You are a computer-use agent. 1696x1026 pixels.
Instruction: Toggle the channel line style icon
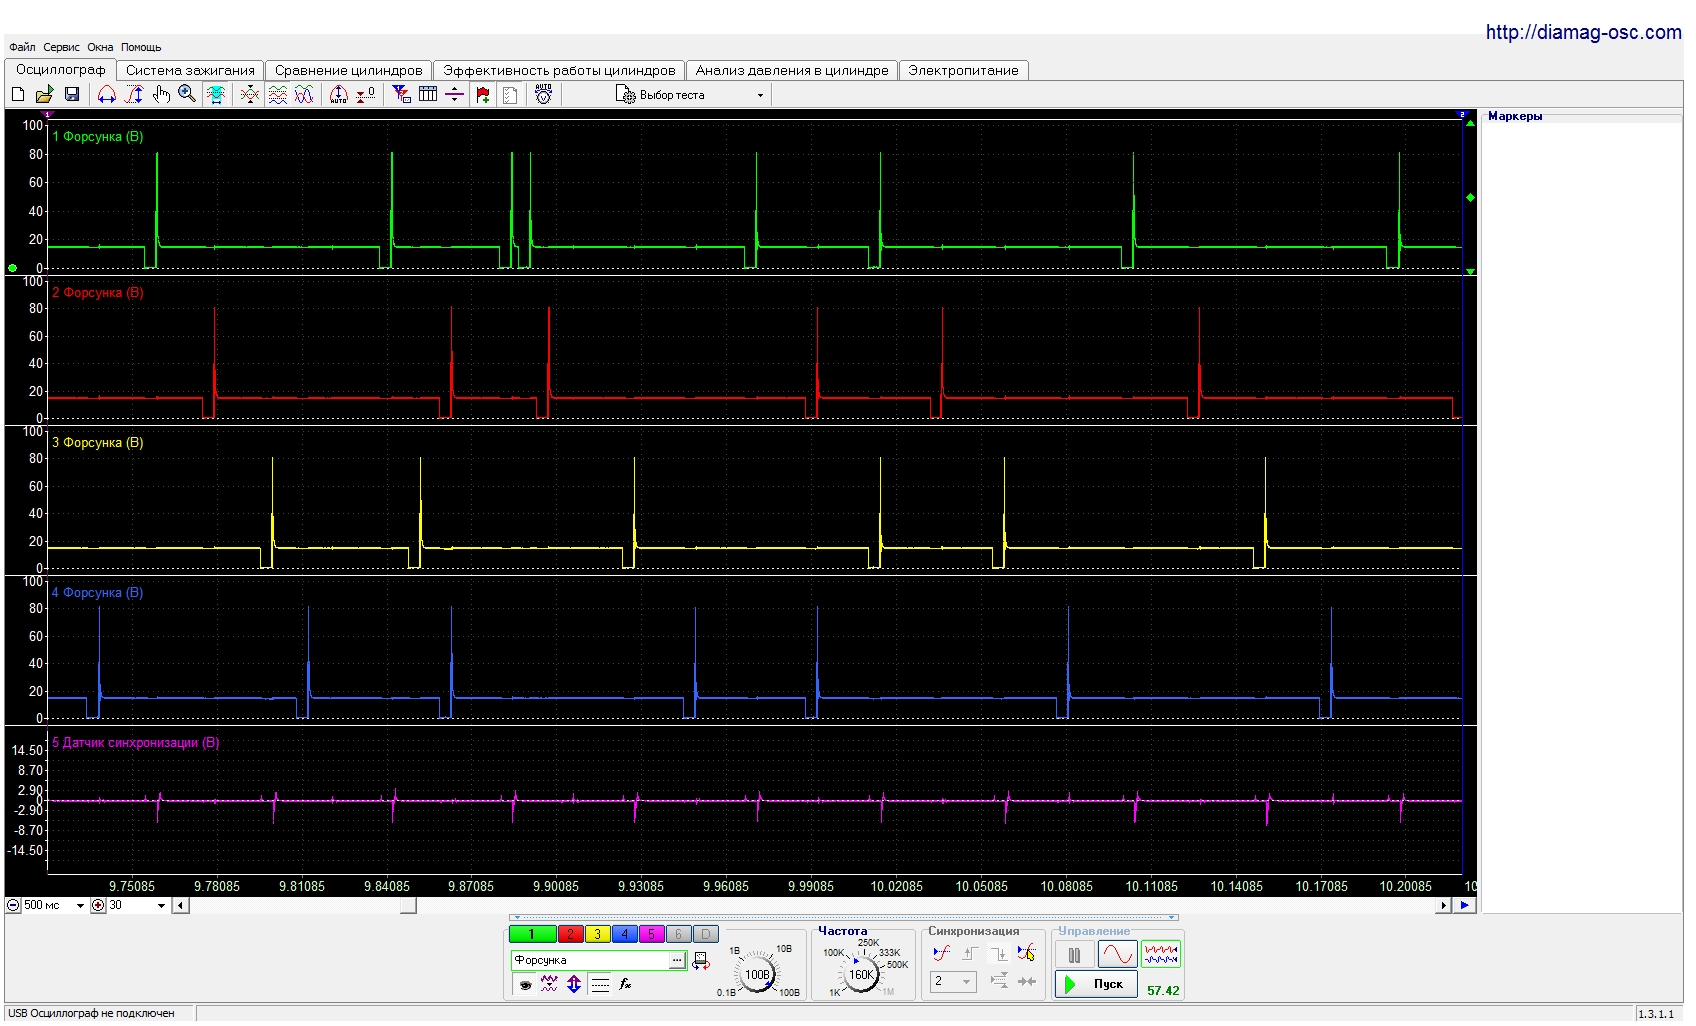coord(600,984)
